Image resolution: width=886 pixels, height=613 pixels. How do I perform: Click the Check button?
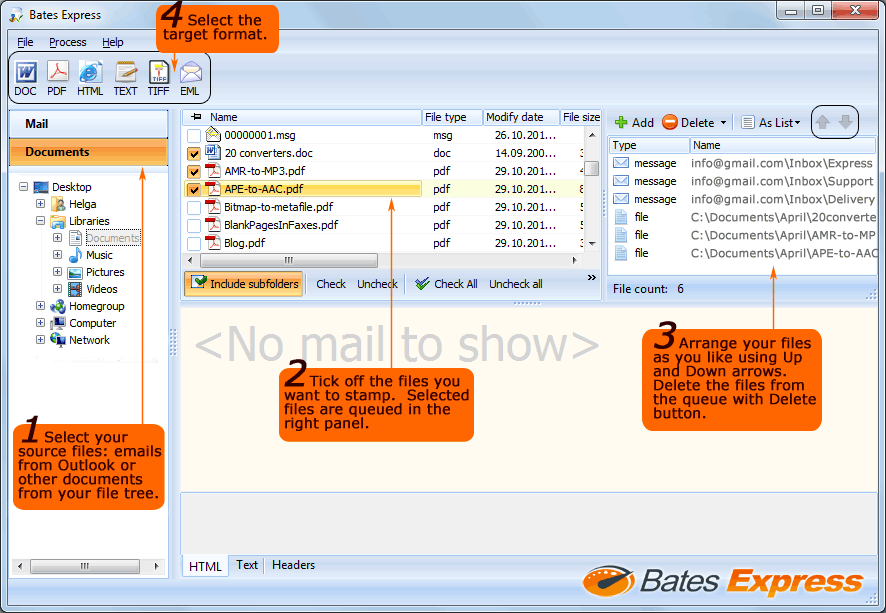[x=331, y=284]
